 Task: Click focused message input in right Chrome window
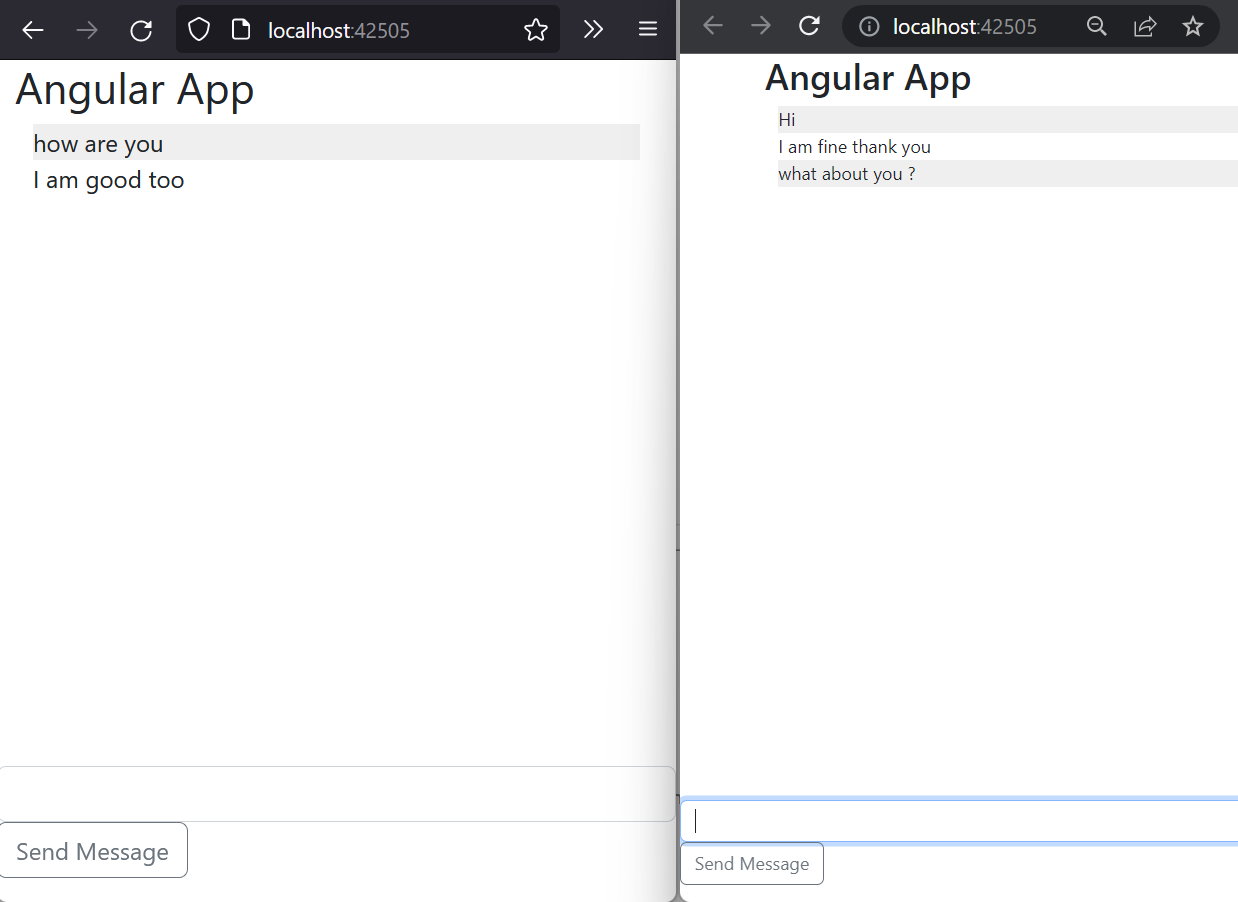tap(959, 821)
